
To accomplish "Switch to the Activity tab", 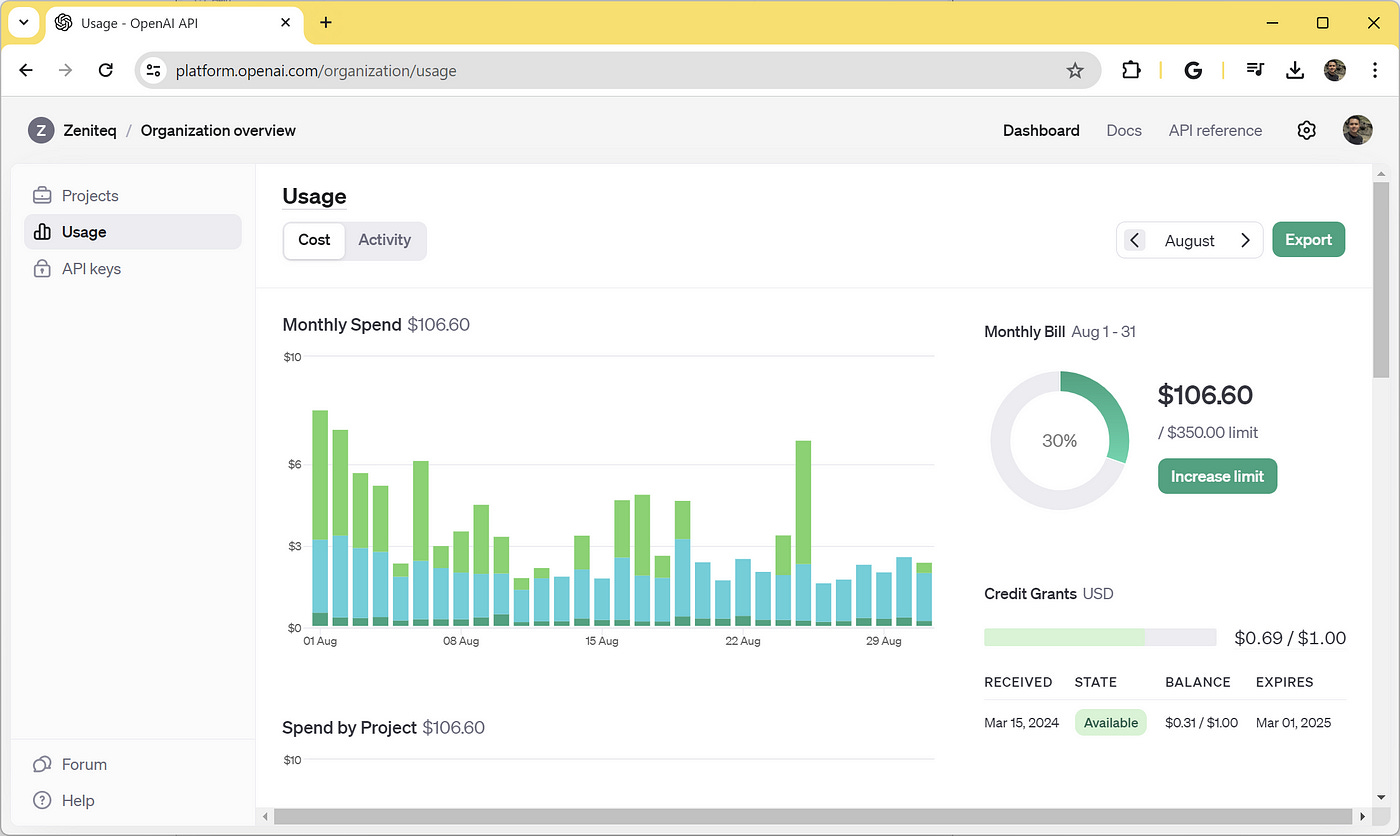I will [x=385, y=240].
